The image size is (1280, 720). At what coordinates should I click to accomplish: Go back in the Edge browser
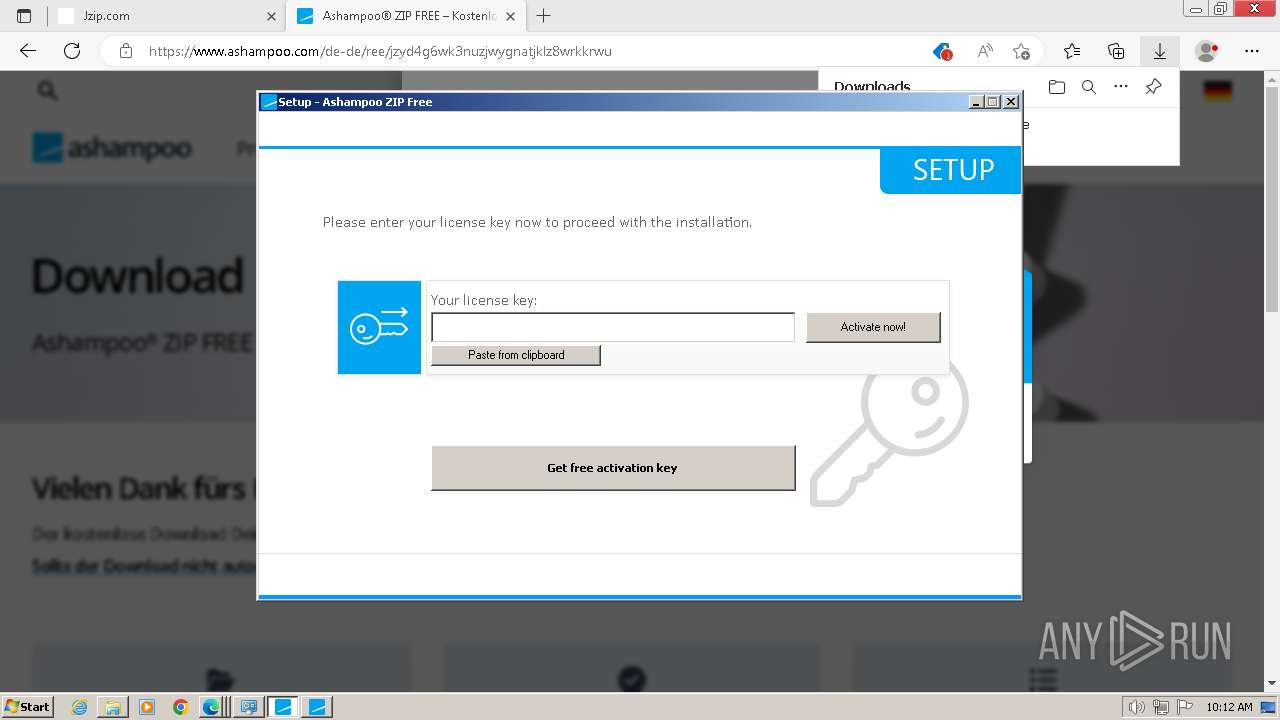pyautogui.click(x=28, y=51)
